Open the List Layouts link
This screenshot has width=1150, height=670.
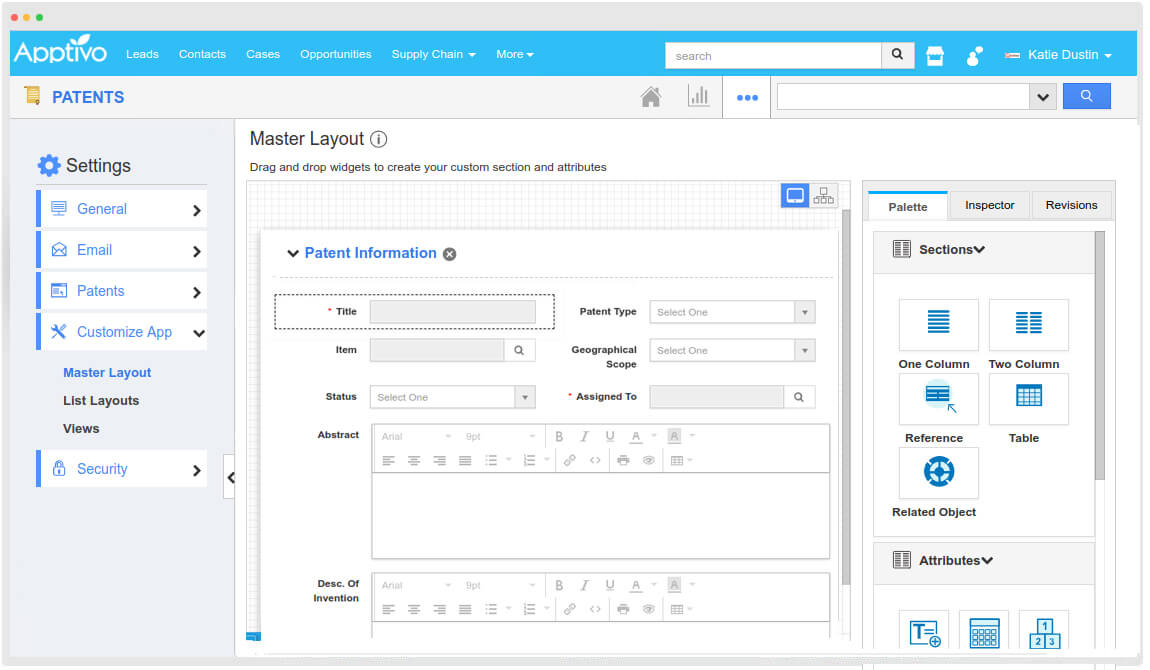pyautogui.click(x=101, y=400)
